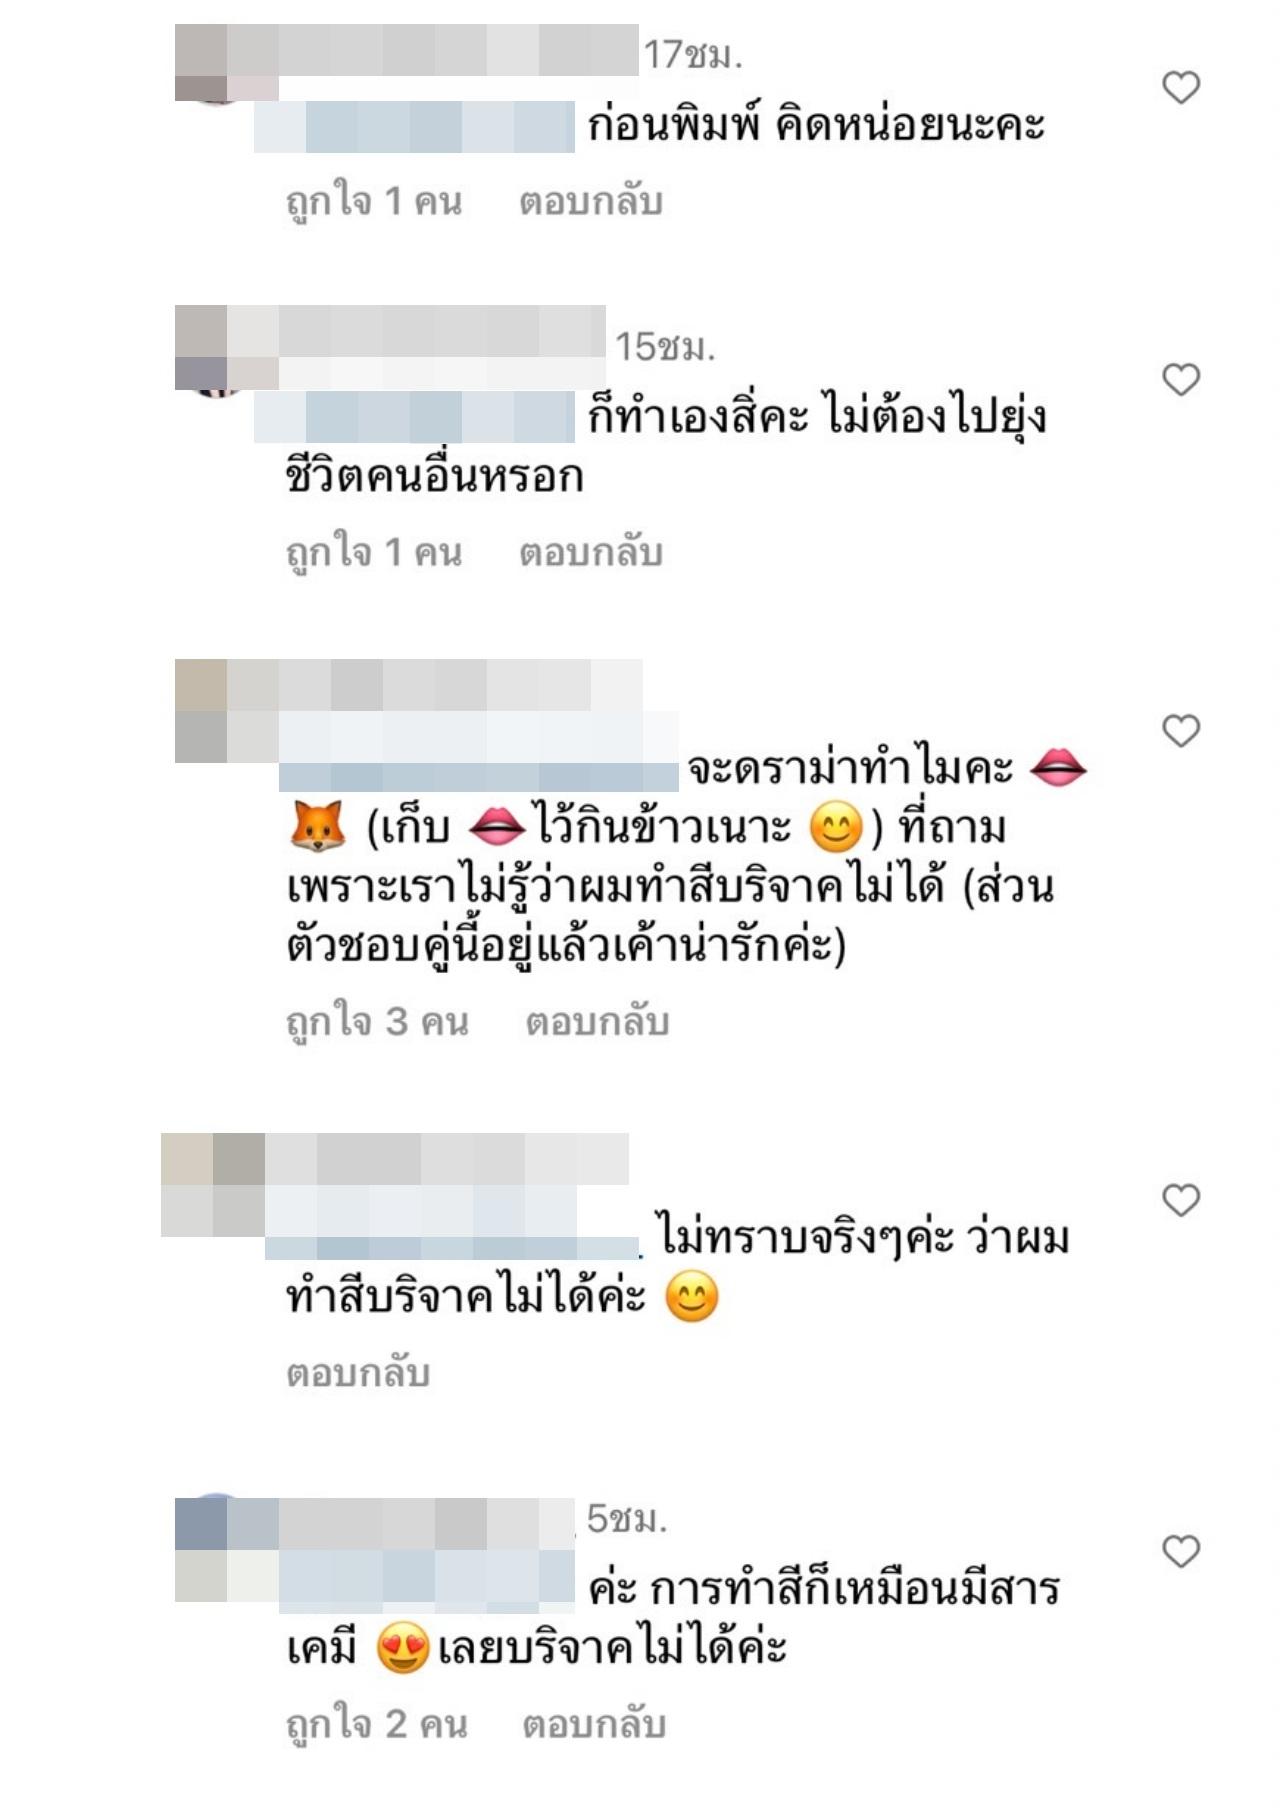This screenshot has height=1810, width=1280.
Task: Click ตอบกลับ under "ชีวิตคนอื่นหรอก"
Action: coord(590,553)
